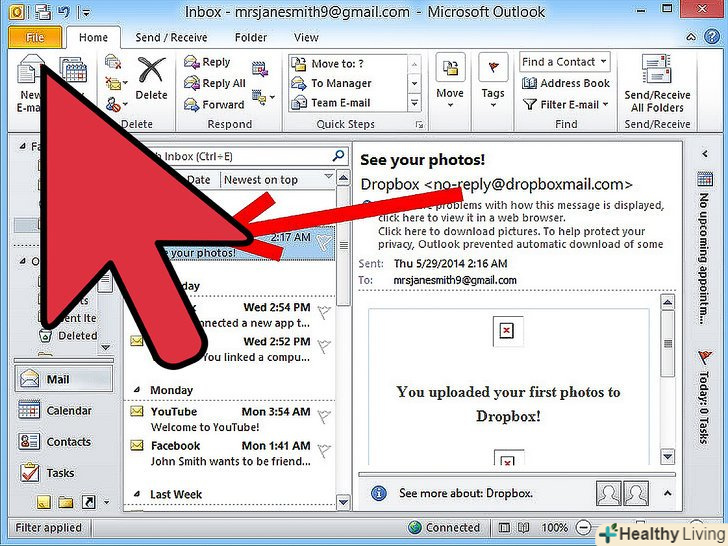The image size is (728, 546).
Task: Open the Tags dropdown button
Action: 493,82
